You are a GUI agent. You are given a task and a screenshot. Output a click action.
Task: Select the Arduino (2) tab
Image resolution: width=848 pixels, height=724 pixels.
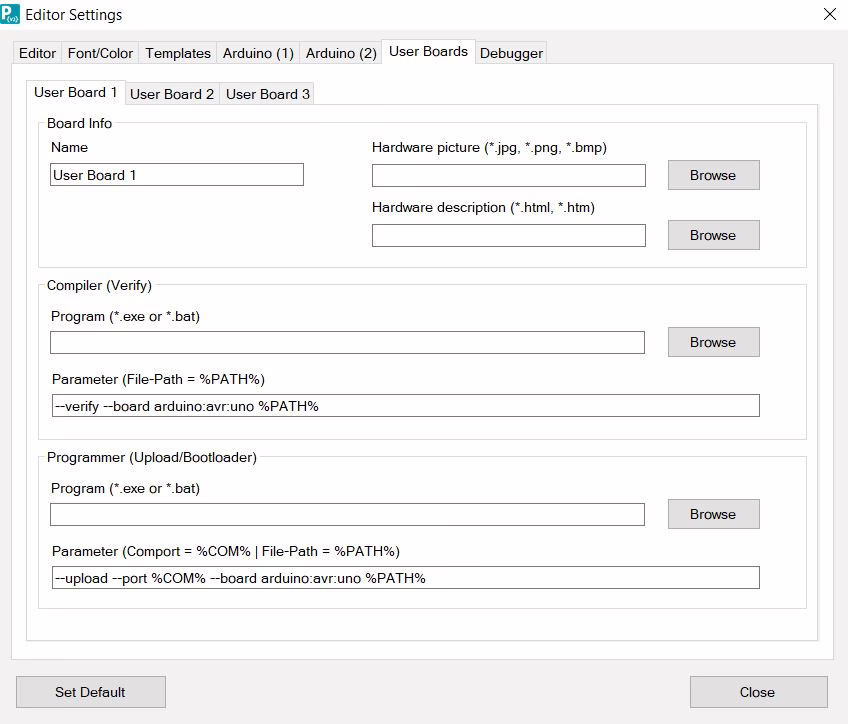pos(341,53)
